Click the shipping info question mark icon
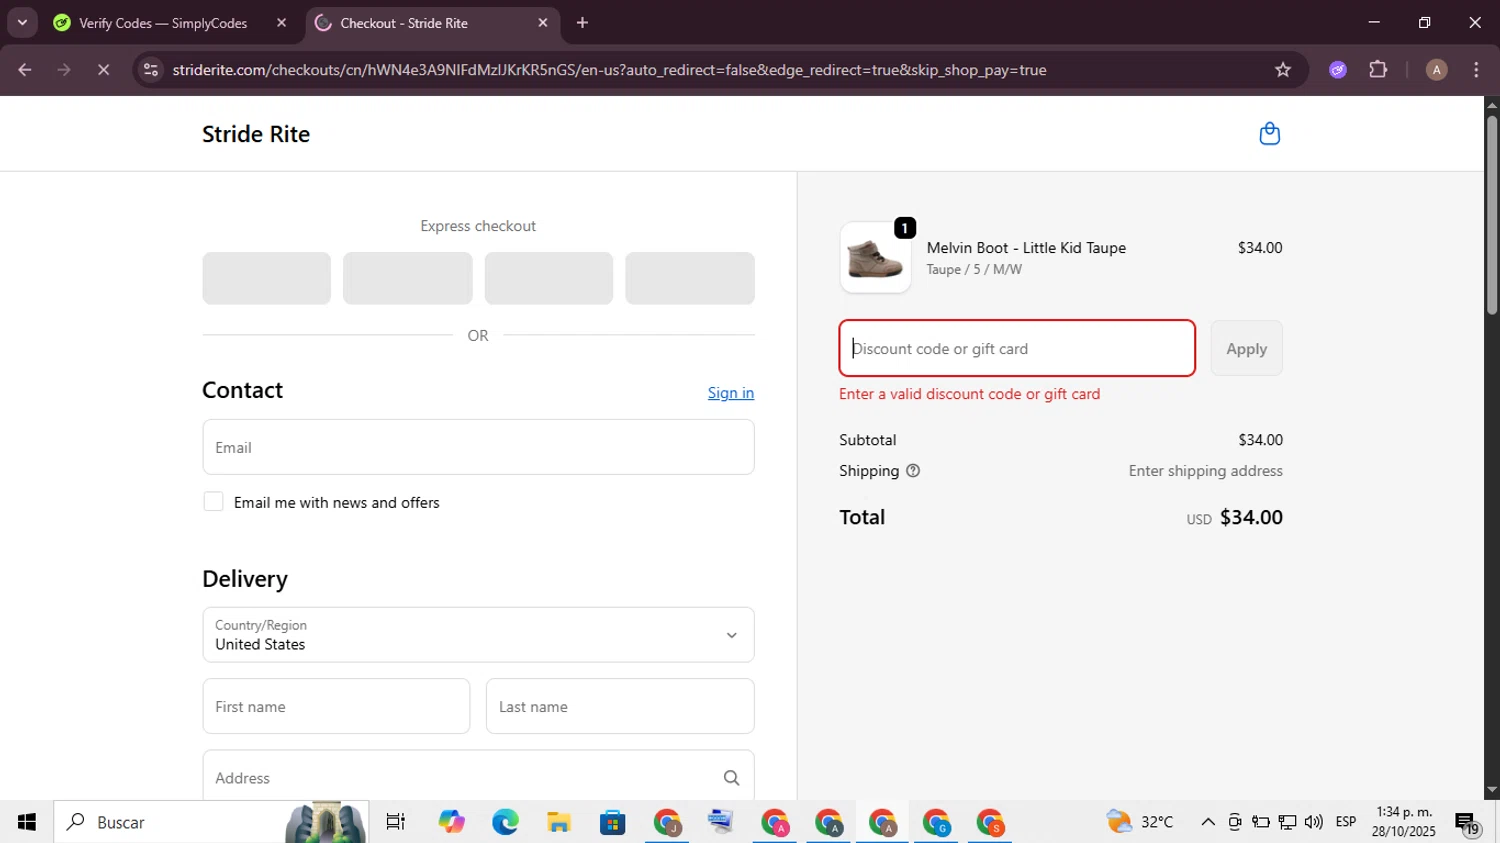The image size is (1500, 843). point(913,471)
